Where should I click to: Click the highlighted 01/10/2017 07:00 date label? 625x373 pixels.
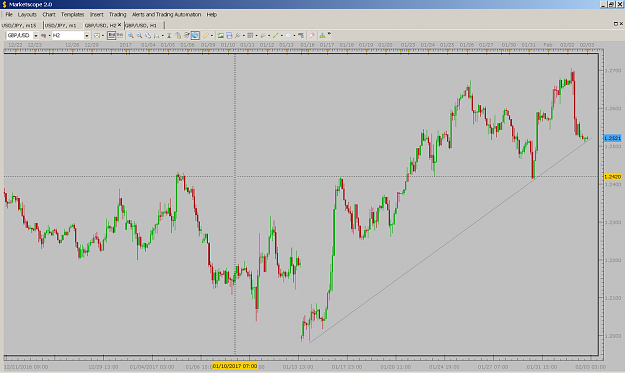click(x=235, y=366)
